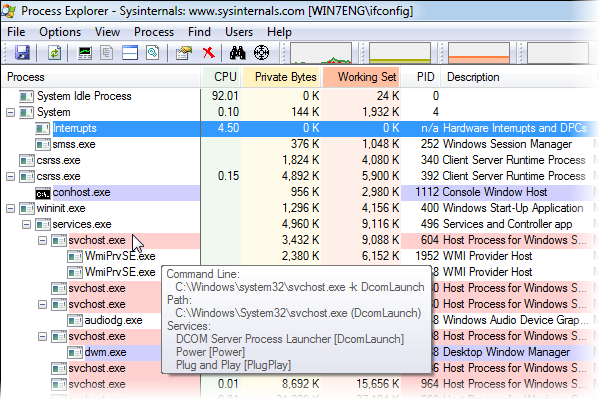This screenshot has width=600, height=400.
Task: Click the red X Kill Process icon
Action: pyautogui.click(x=209, y=52)
